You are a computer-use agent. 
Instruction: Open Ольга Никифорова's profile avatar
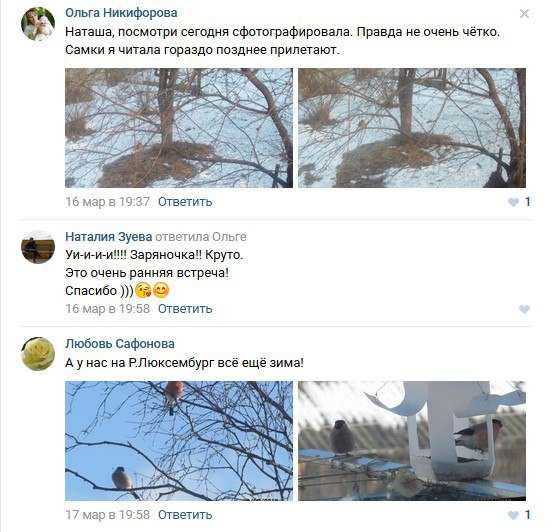[x=38, y=24]
